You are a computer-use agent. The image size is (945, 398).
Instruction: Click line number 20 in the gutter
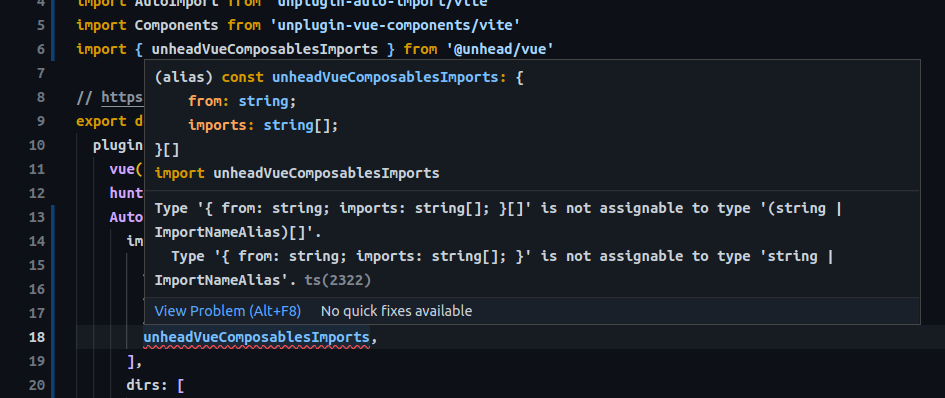(x=37, y=385)
